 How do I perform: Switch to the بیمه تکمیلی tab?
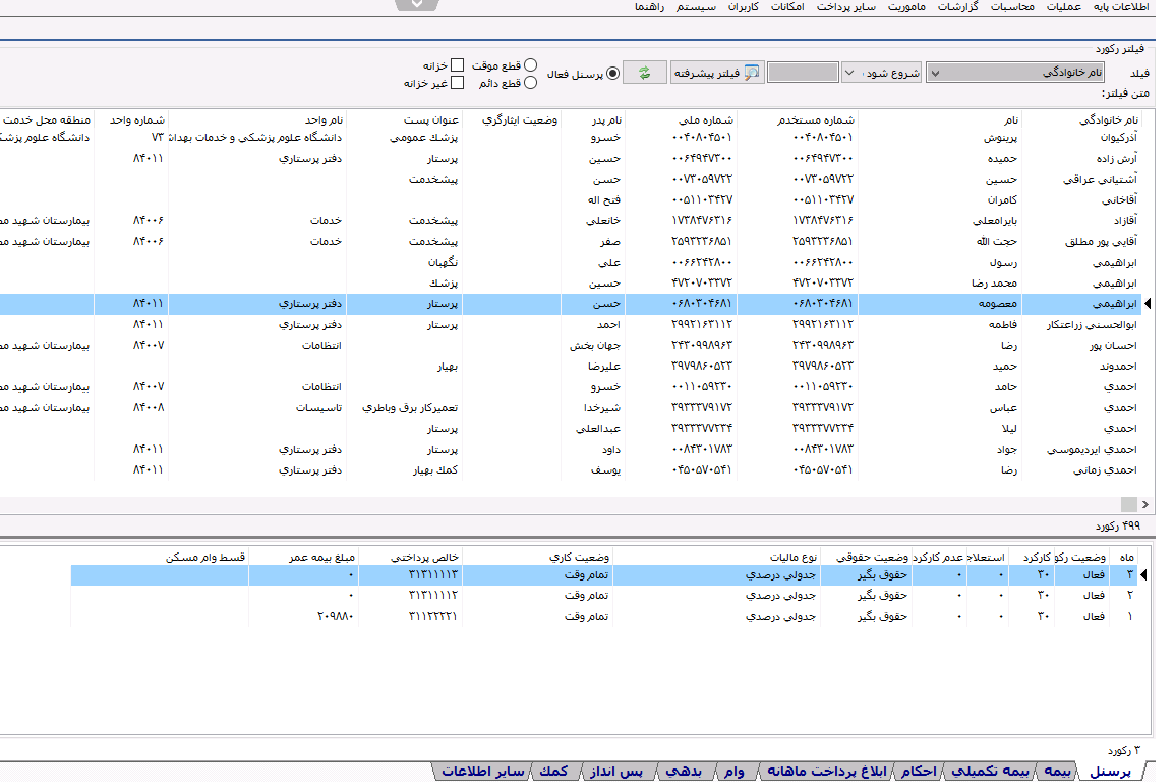click(990, 772)
